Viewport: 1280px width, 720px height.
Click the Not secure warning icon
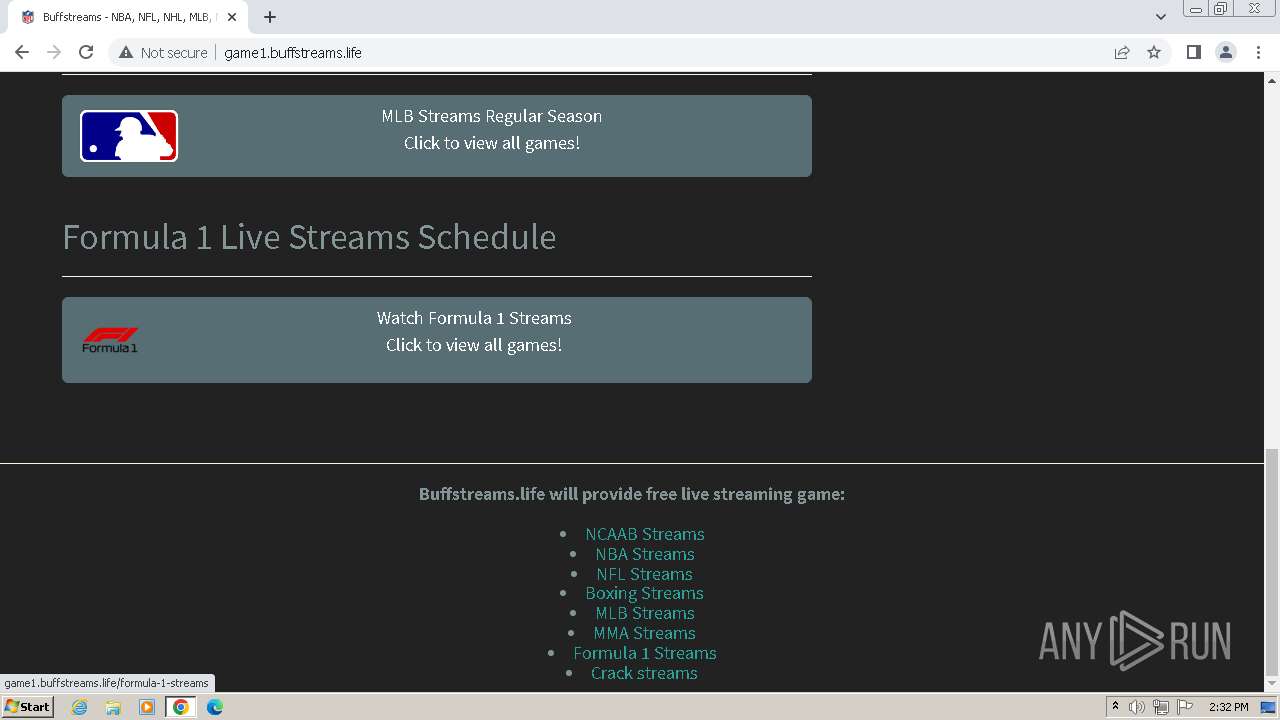(x=126, y=52)
